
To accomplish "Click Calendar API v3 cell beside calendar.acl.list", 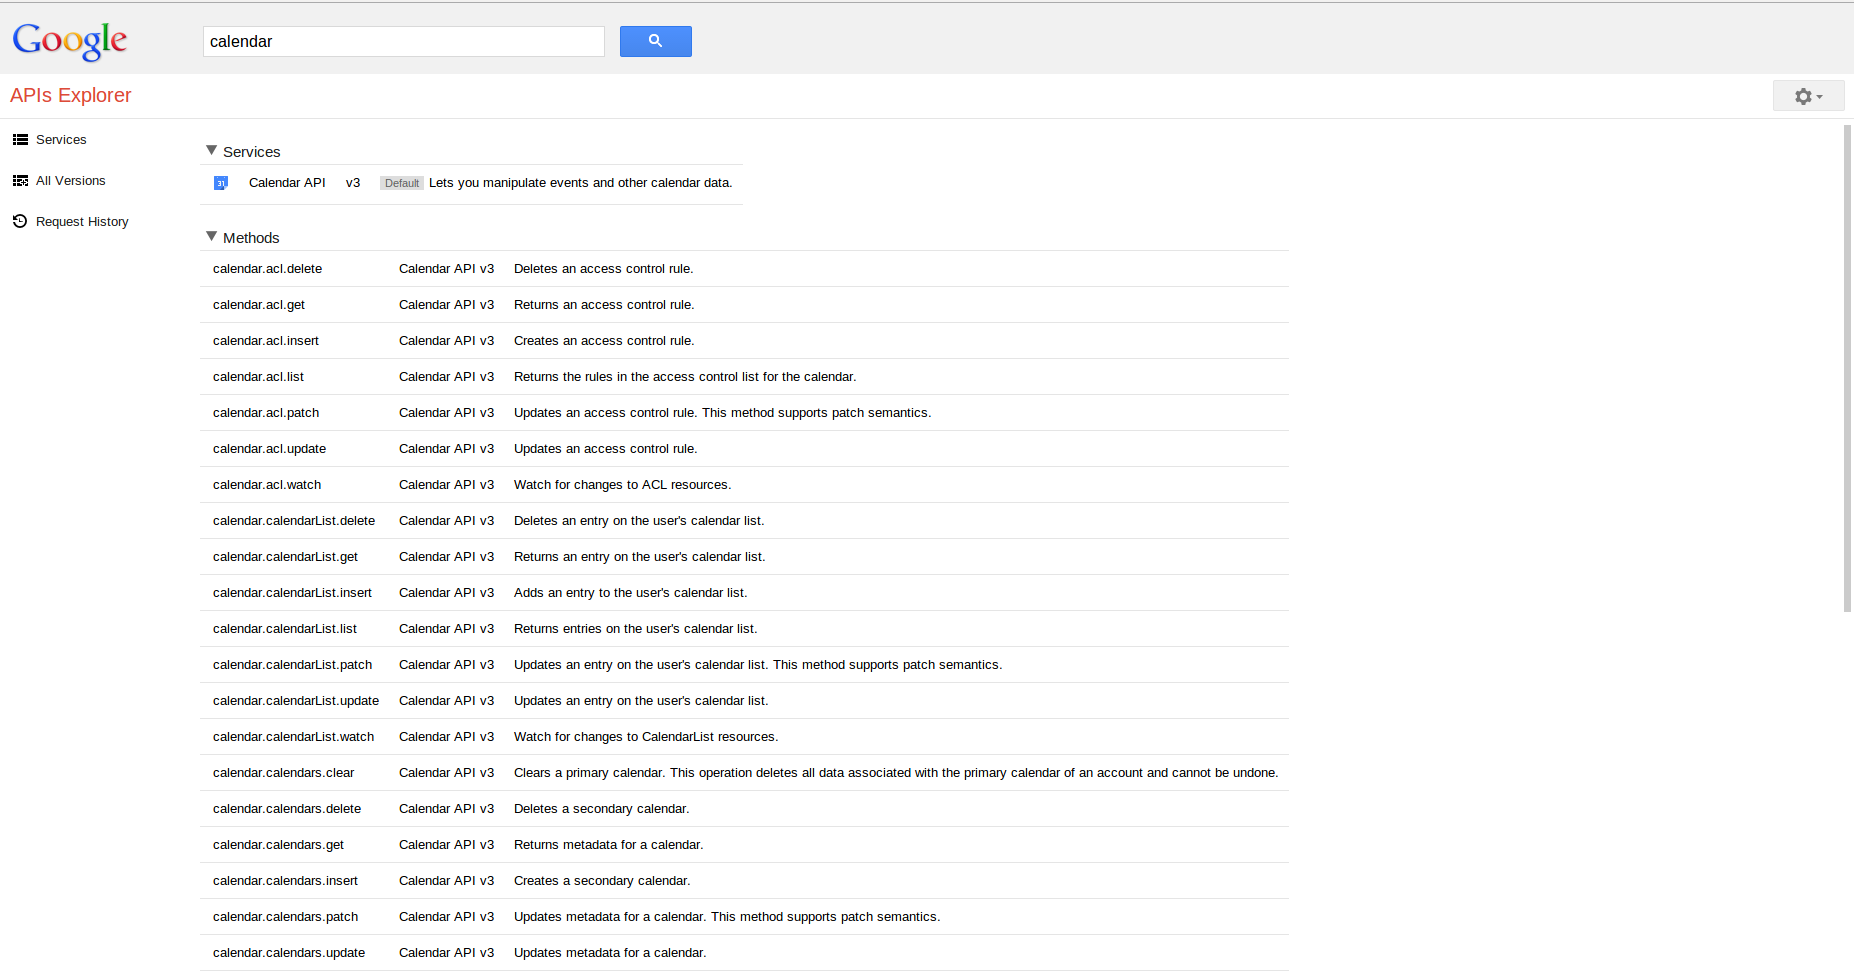I will (x=447, y=377).
